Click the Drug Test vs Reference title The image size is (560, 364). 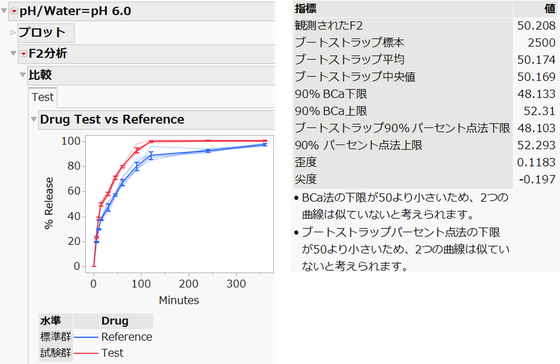tap(112, 119)
